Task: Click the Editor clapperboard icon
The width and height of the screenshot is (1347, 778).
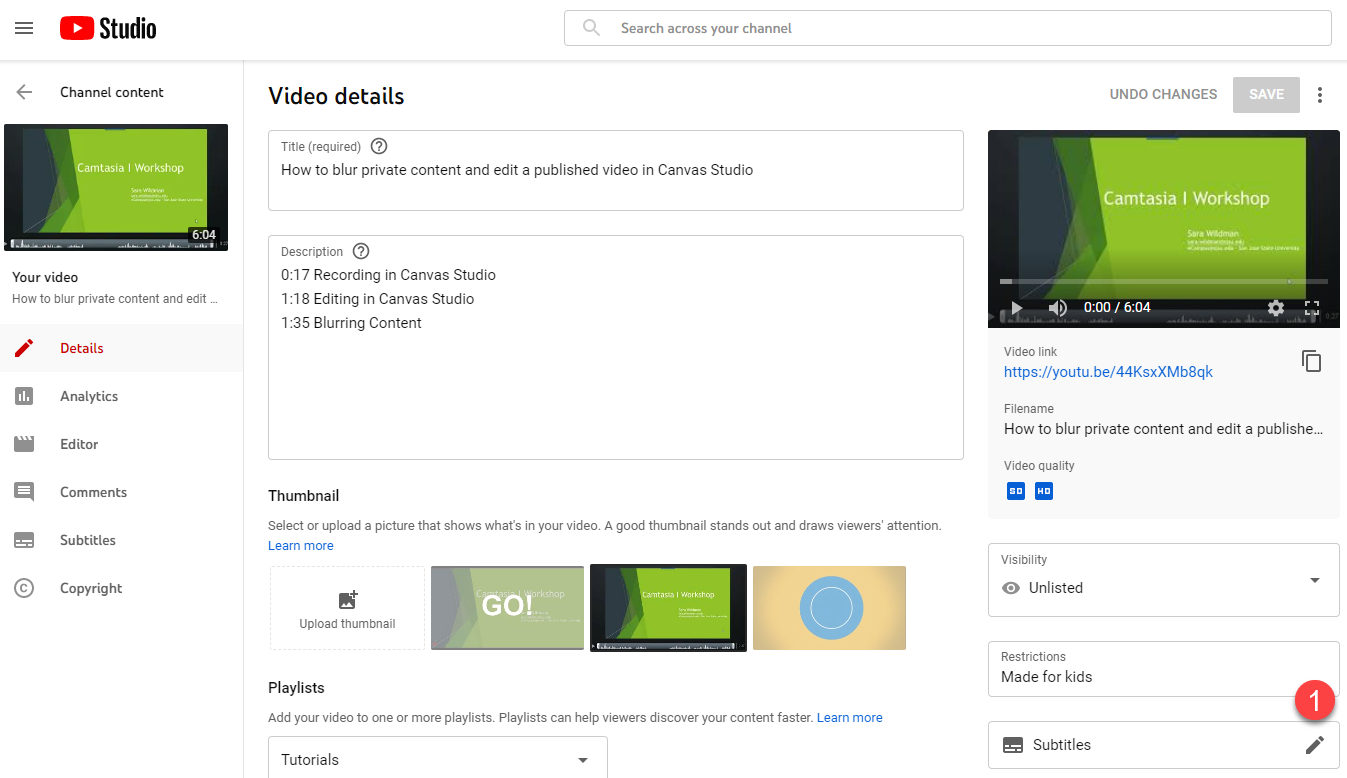Action: 24,444
